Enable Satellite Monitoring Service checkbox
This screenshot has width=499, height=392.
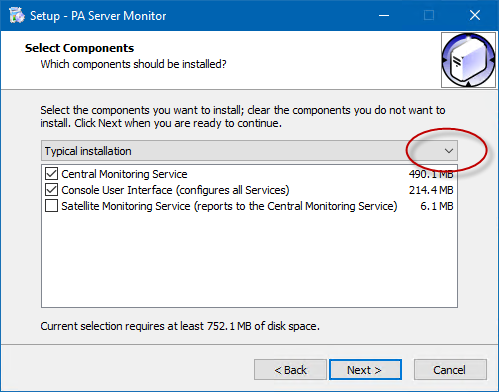coord(51,206)
